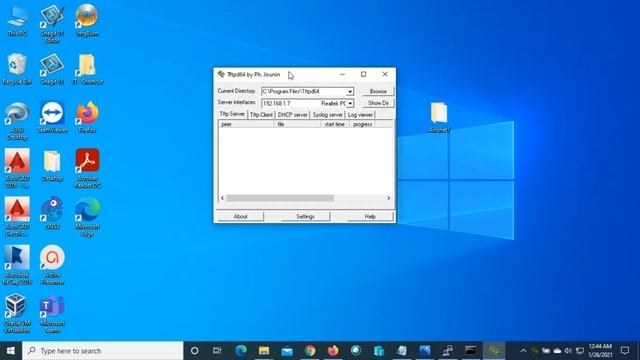
Task: Launch the Active Presenter desktop shortcut
Action: tap(52, 265)
